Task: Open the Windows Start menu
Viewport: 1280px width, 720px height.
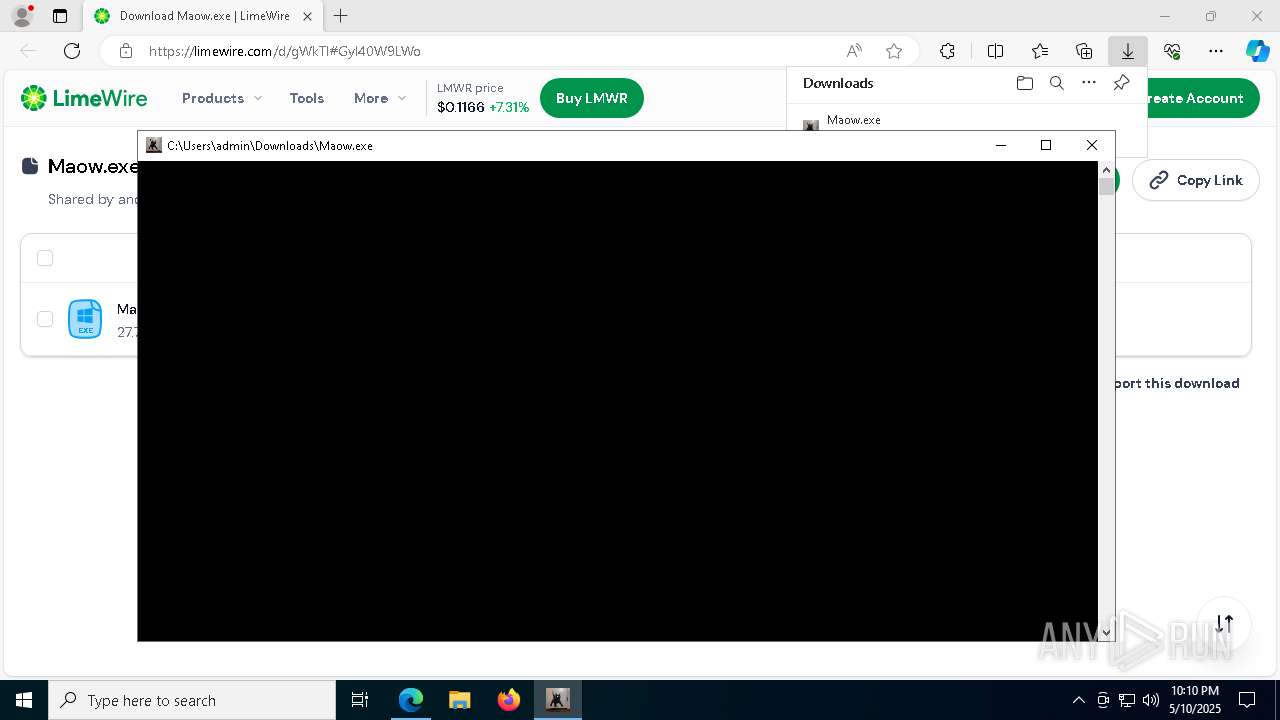Action: (x=24, y=700)
